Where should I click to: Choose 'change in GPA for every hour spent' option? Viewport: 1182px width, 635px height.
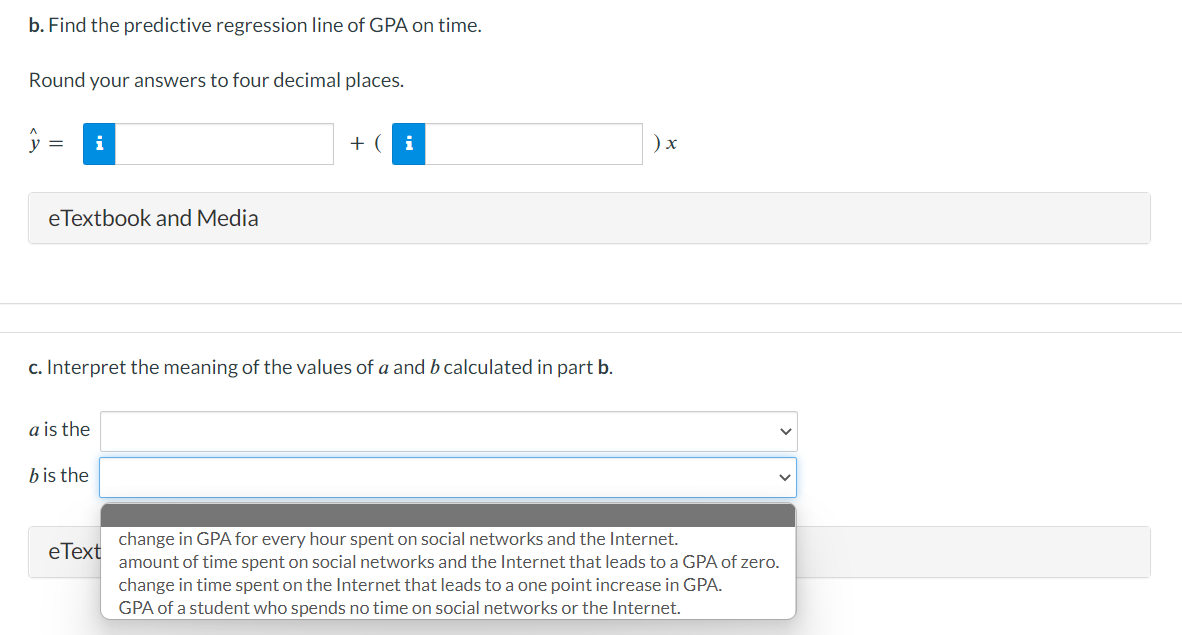coord(398,538)
